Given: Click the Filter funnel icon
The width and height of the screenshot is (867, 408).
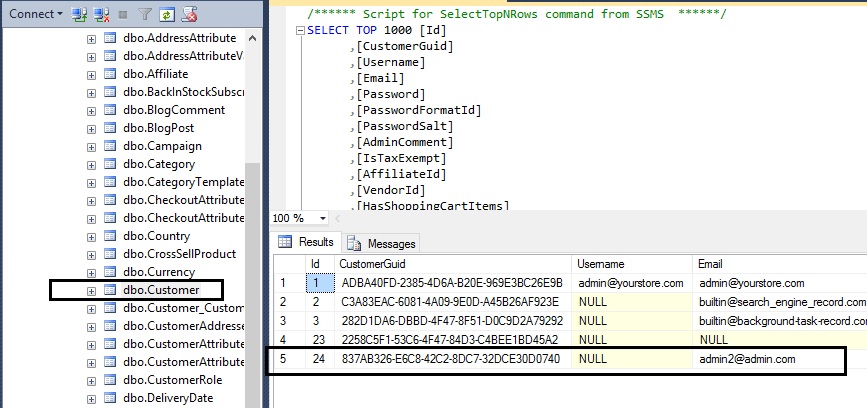Looking at the screenshot, I should click(144, 14).
